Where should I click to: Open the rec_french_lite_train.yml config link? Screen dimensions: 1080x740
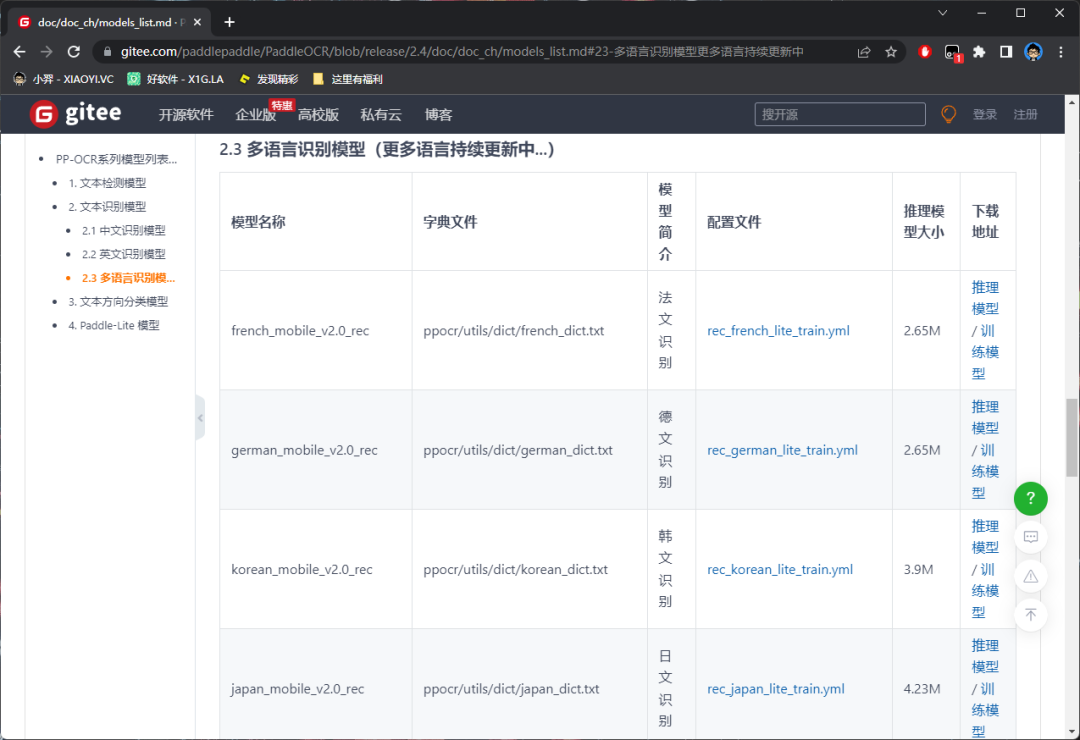coord(778,330)
